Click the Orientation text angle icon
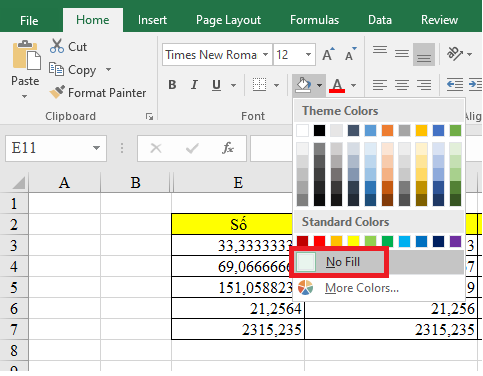483x376 pixels. [x=454, y=54]
